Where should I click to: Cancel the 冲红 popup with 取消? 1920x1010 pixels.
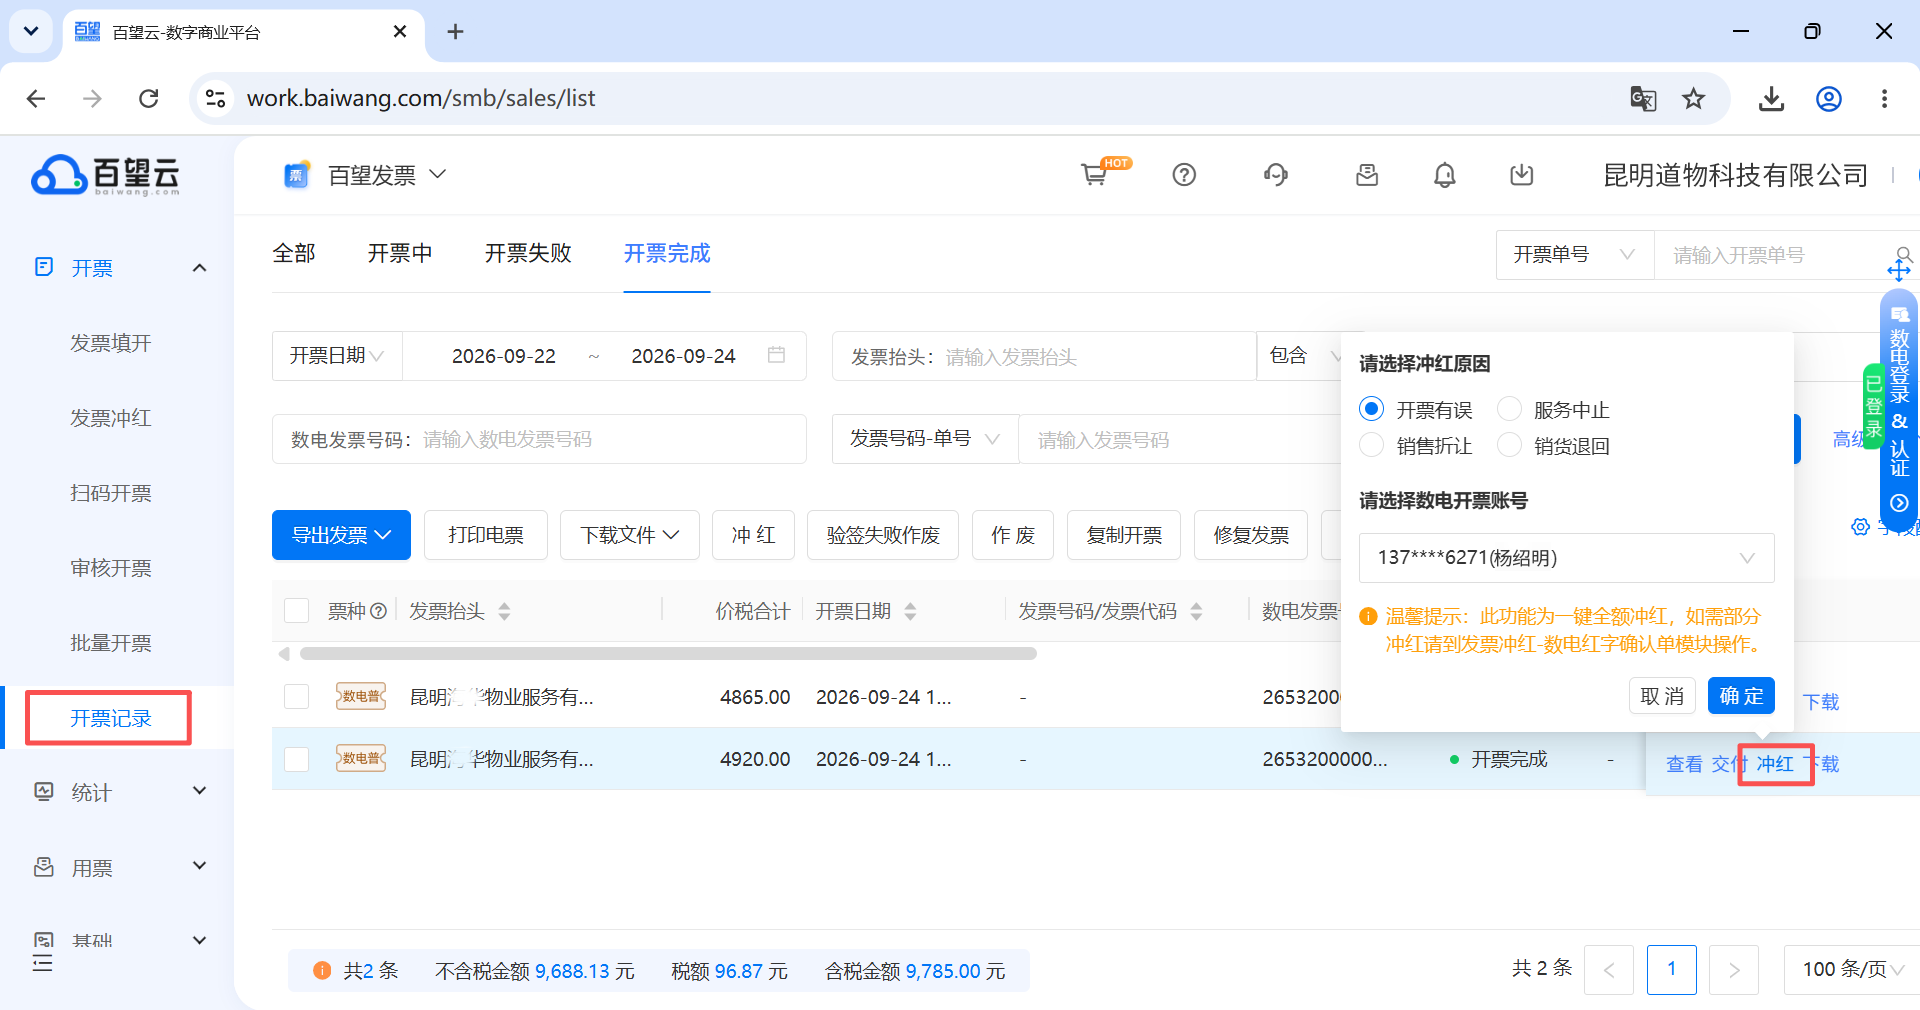pos(1662,696)
